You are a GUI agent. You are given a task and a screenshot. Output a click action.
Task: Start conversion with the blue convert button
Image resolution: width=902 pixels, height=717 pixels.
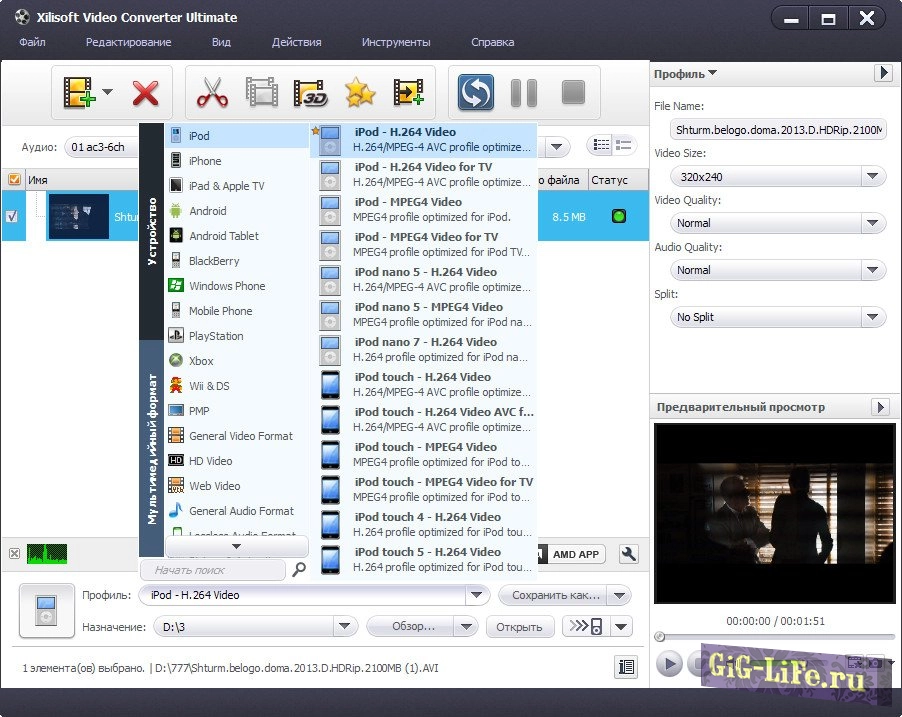coord(476,94)
